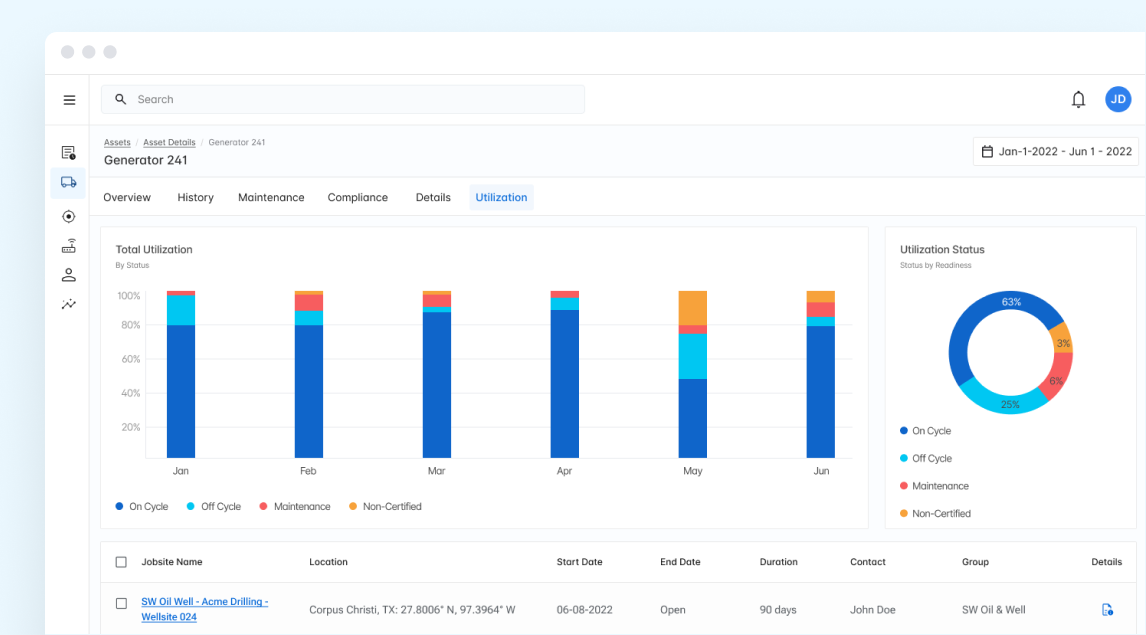
Task: Open the user profile sidebar icon
Action: coord(68,275)
